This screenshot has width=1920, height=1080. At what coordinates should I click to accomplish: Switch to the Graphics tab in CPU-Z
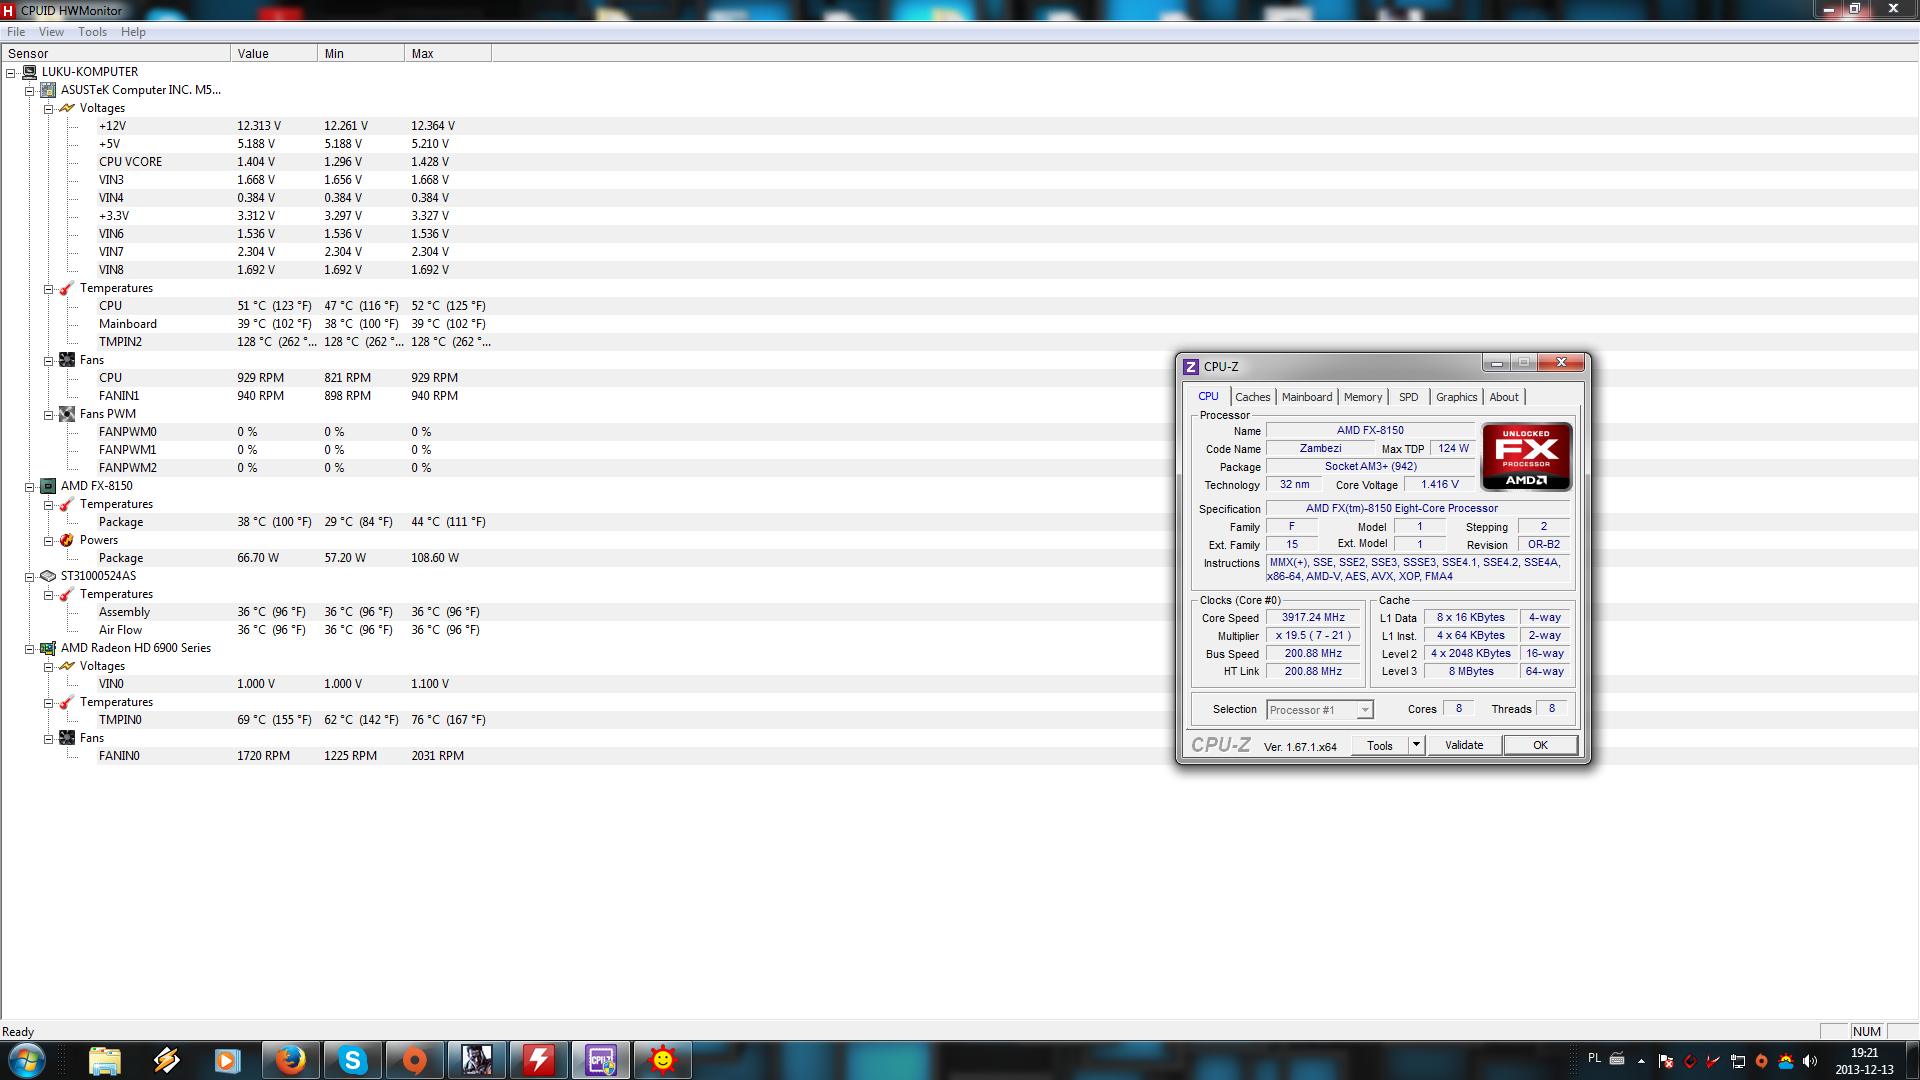(x=1455, y=397)
